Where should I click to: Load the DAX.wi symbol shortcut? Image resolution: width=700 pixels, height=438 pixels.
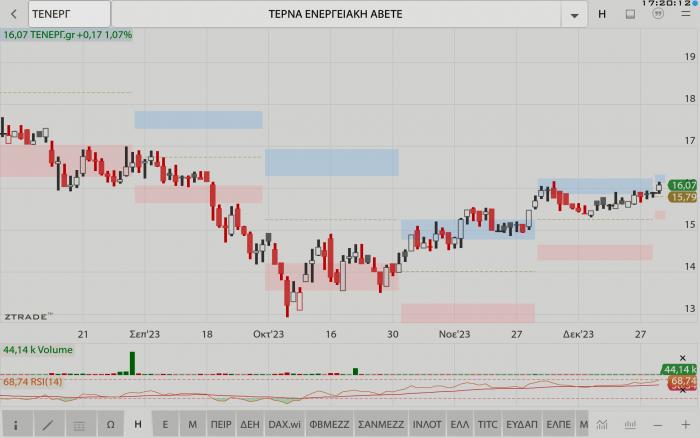tap(285, 425)
